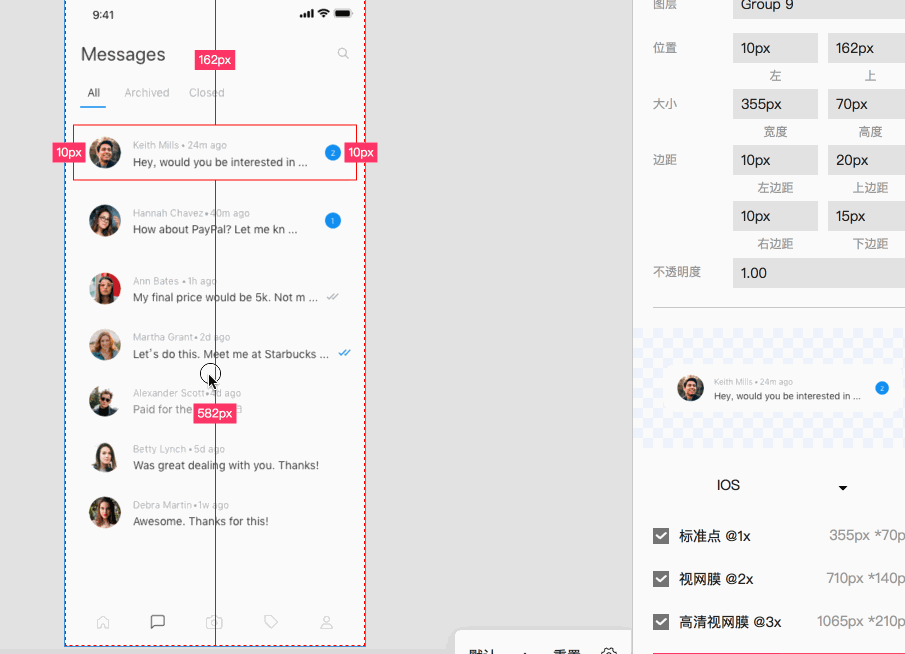Switch to the Closed tab
This screenshot has height=654, width=905.
[x=207, y=93]
